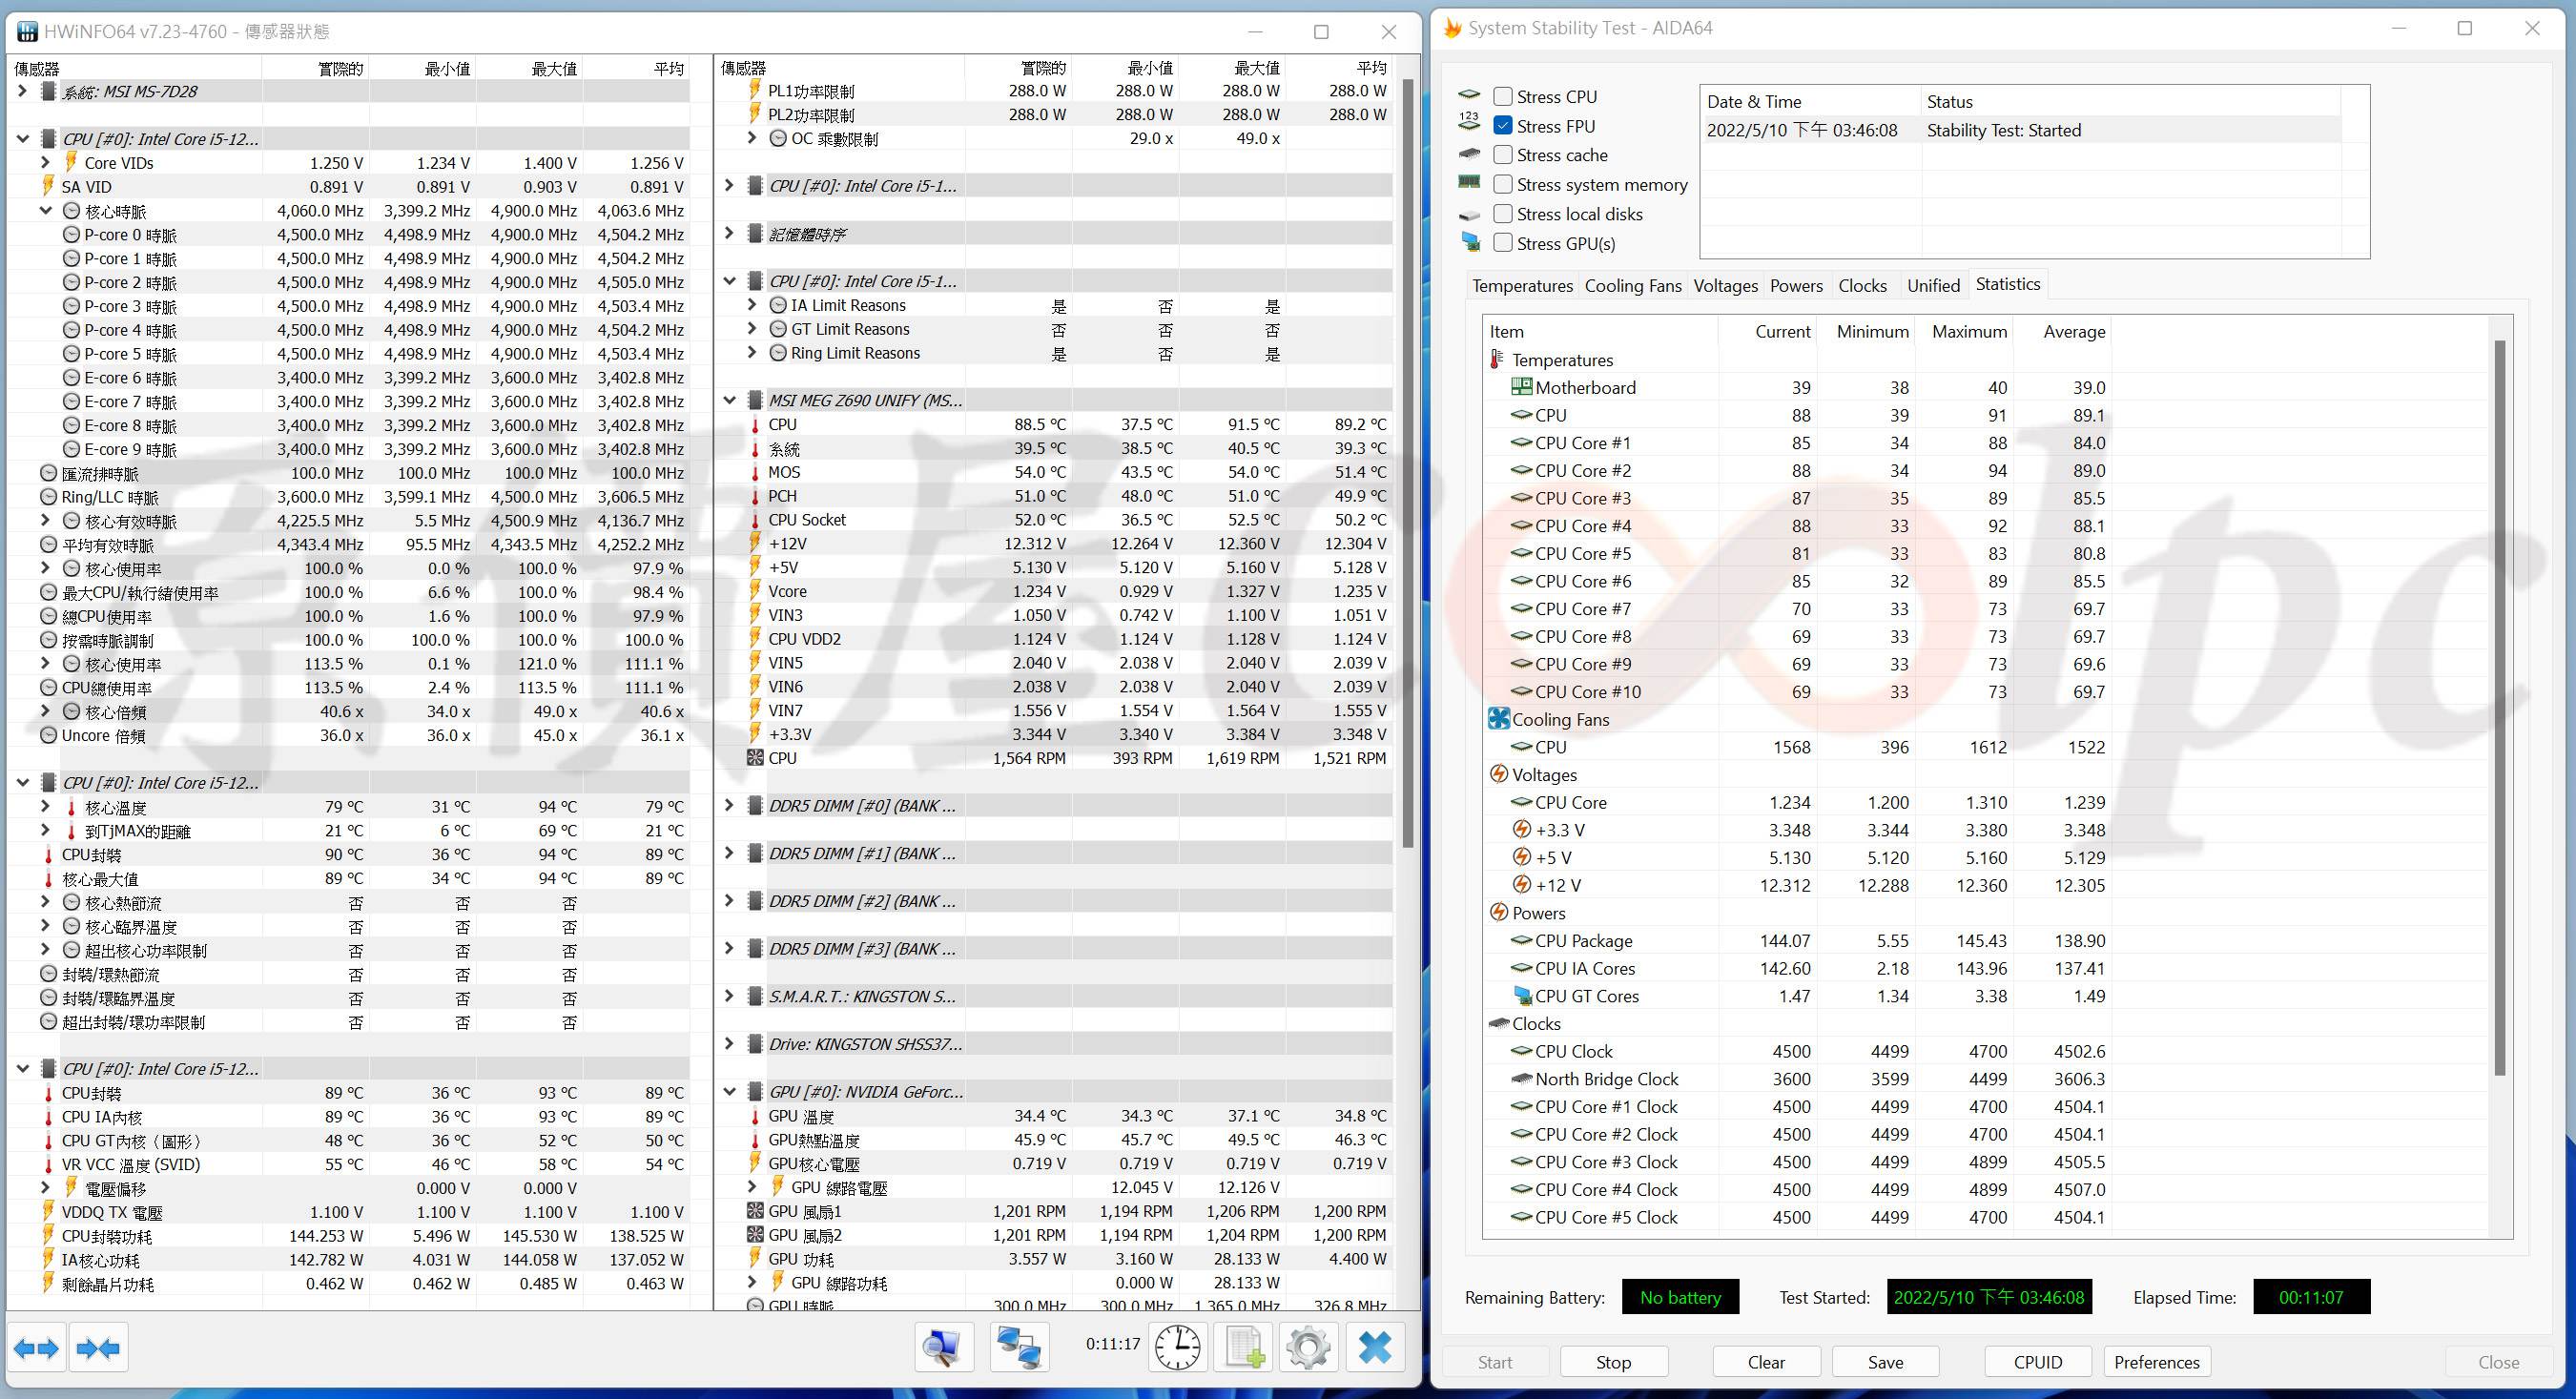Screen dimensions: 2576x1399
Task: Click the PL1功率限制 lightning icon
Action: (x=756, y=91)
